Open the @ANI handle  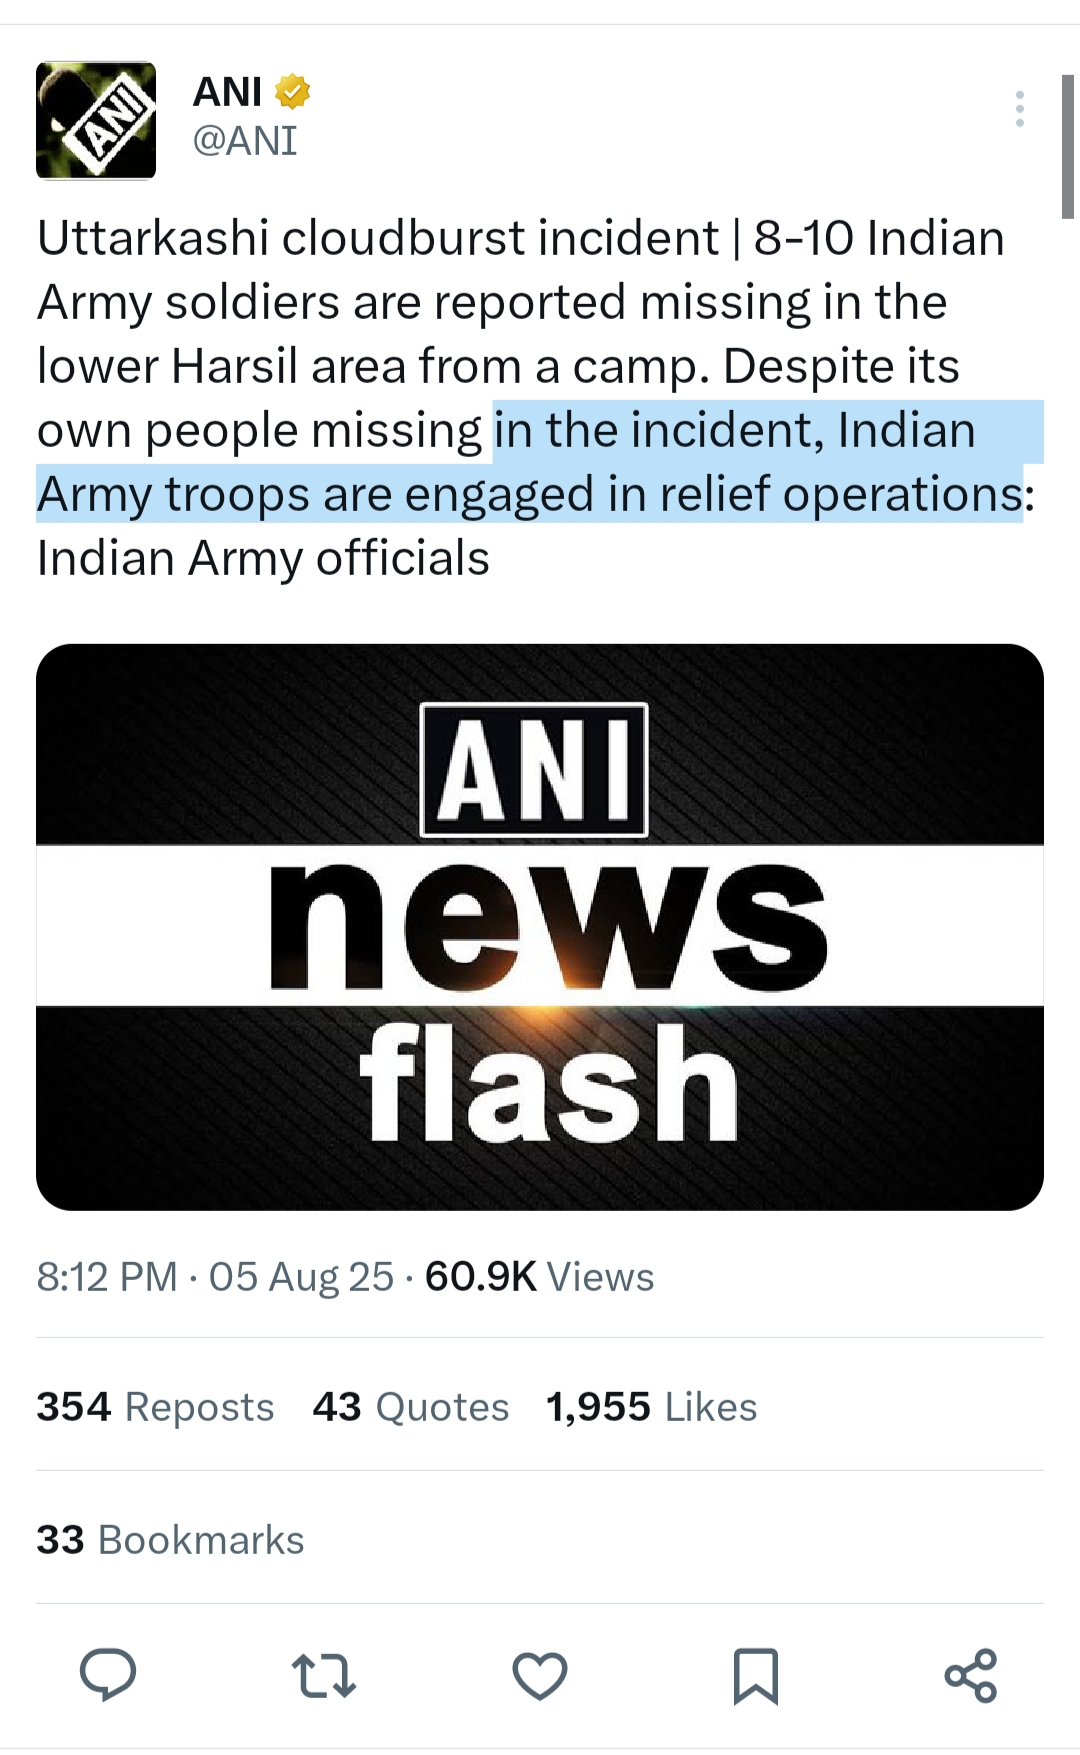(245, 141)
